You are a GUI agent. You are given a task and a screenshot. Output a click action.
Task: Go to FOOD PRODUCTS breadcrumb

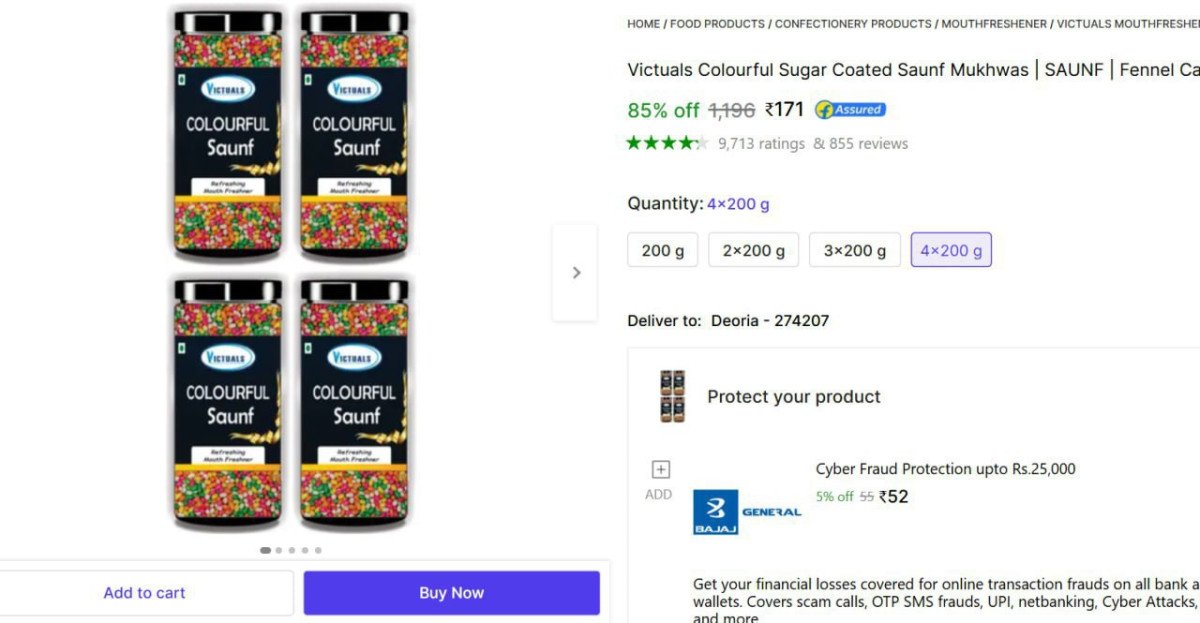pyautogui.click(x=717, y=23)
